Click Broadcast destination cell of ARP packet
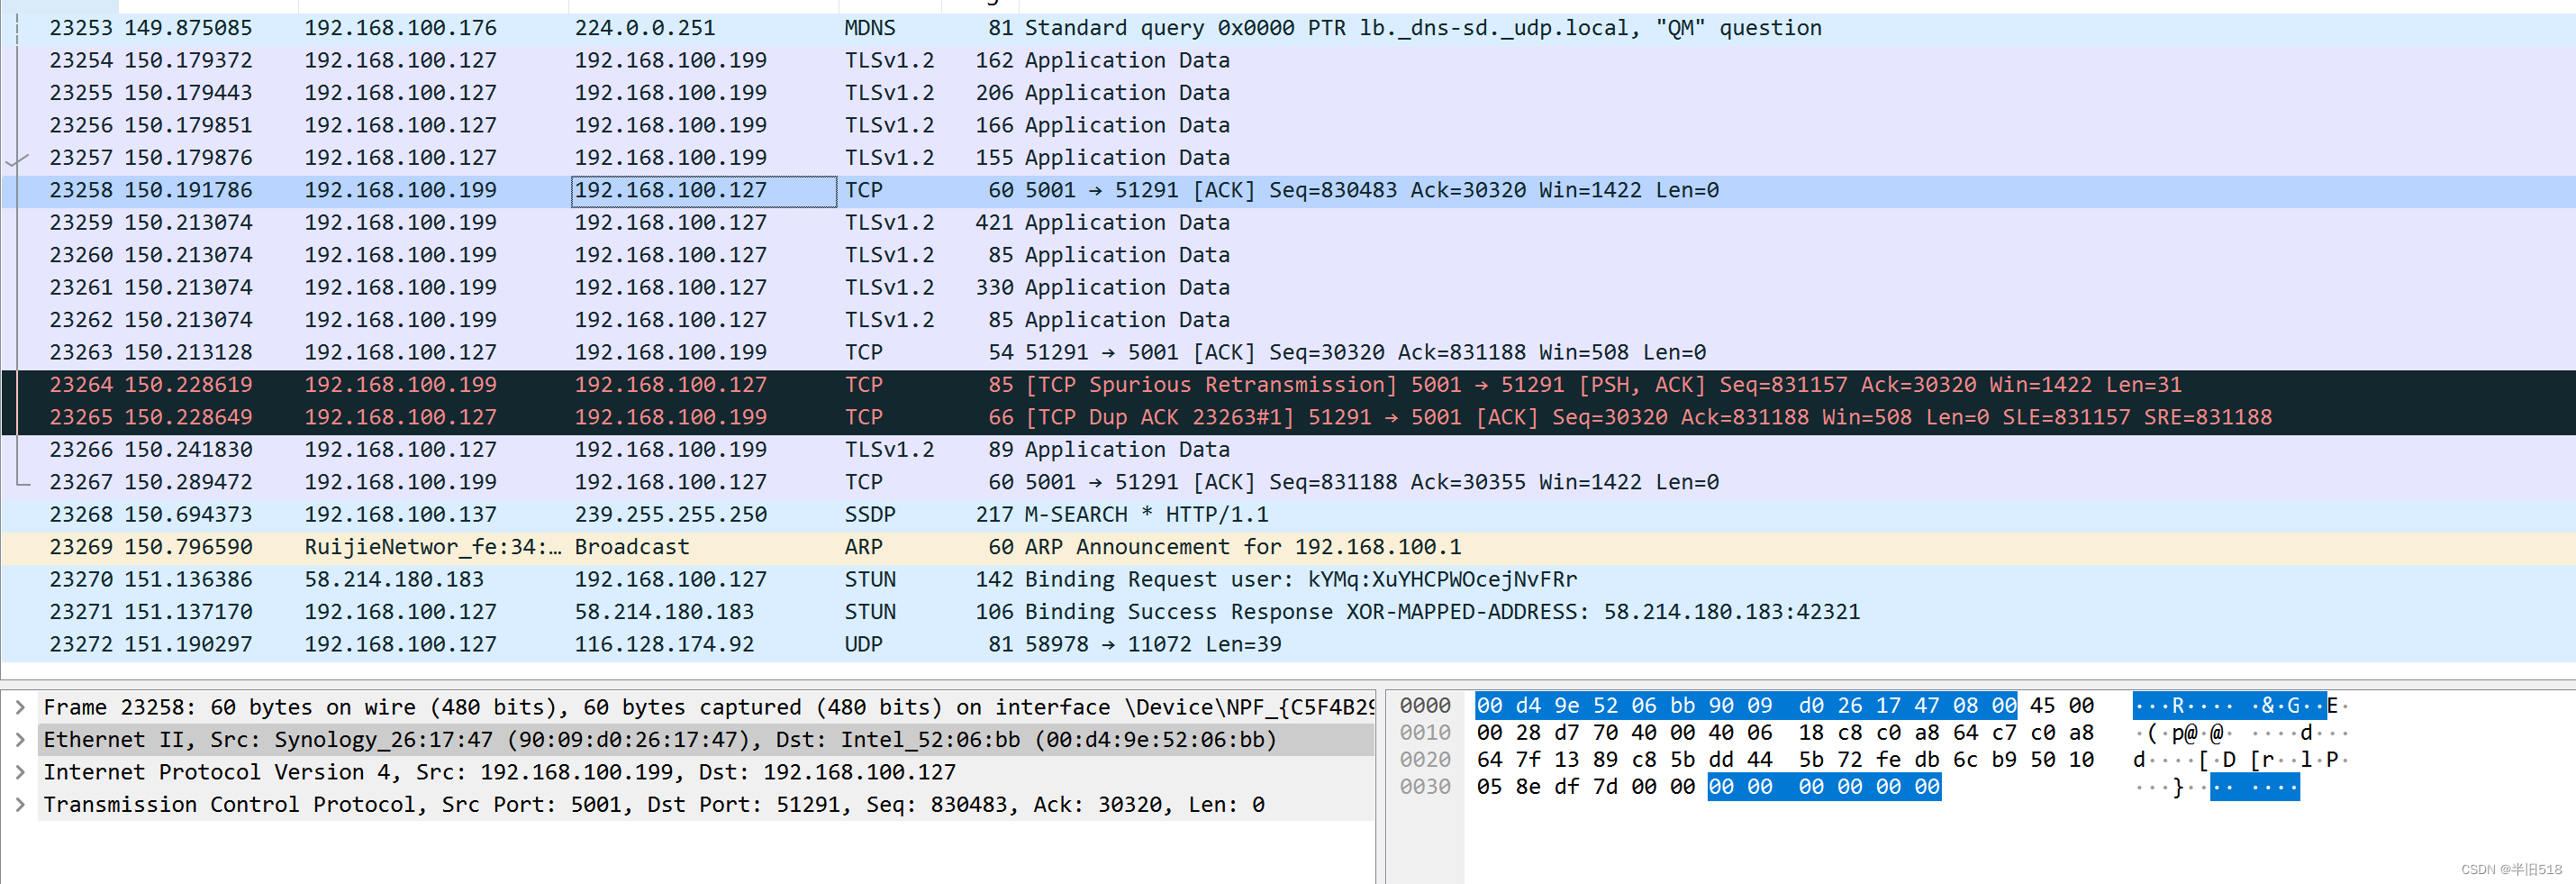This screenshot has height=884, width=2576. pyautogui.click(x=632, y=548)
